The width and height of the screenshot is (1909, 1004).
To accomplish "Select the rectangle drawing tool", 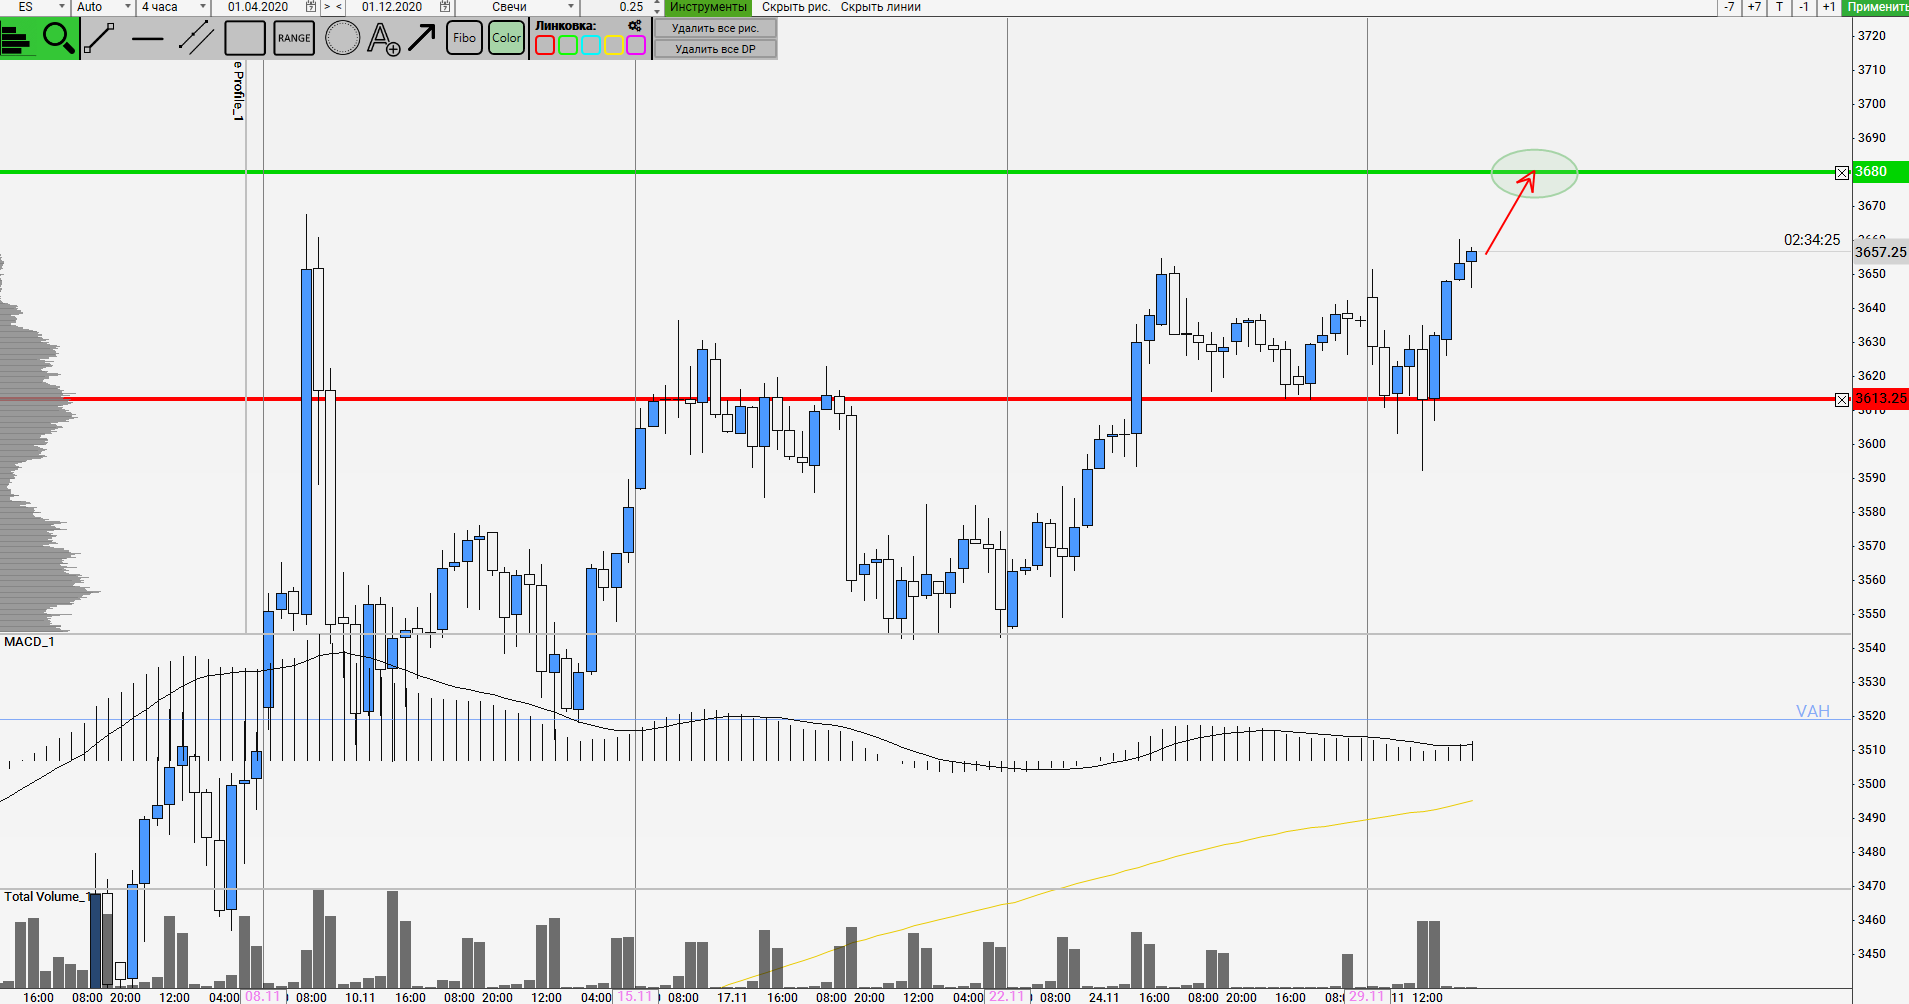I will [244, 39].
